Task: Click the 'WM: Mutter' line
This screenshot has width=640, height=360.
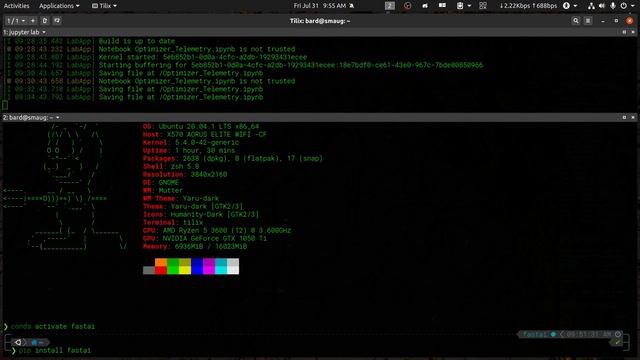Action: click(163, 191)
